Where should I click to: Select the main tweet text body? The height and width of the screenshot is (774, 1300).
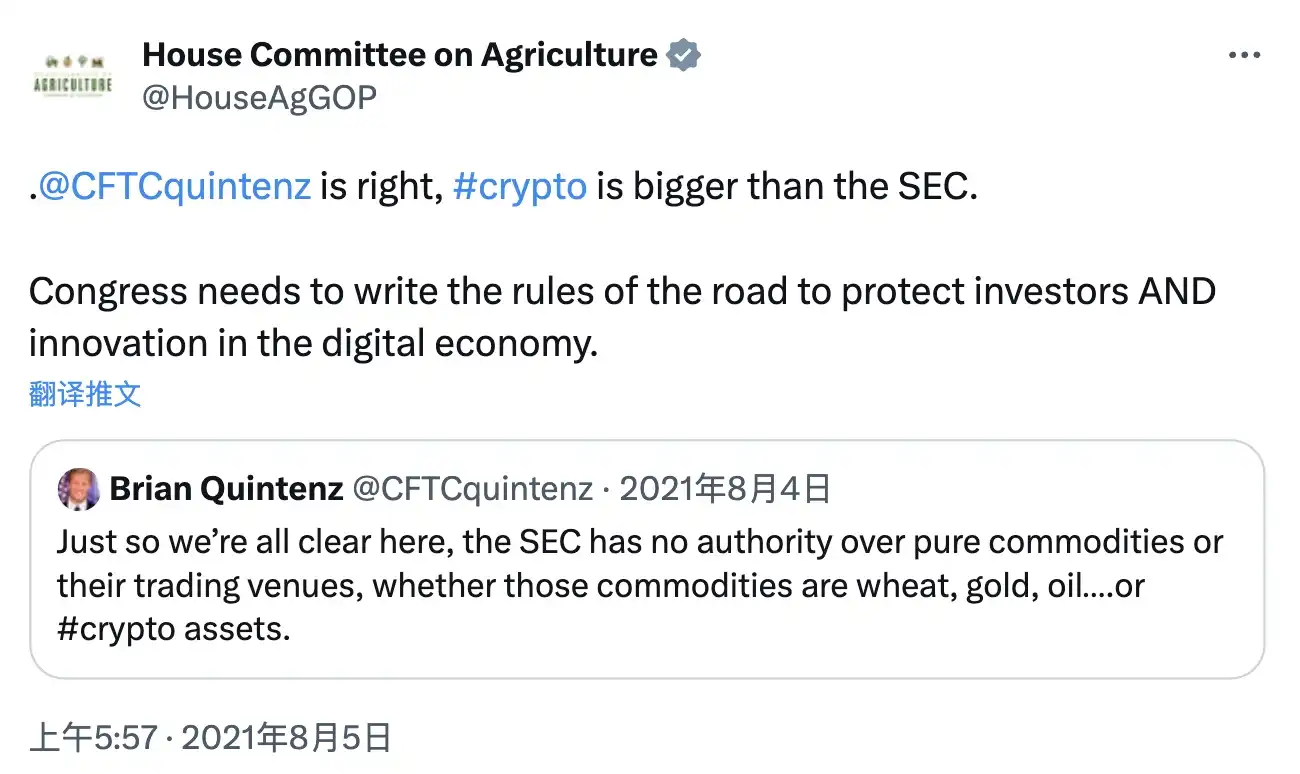[x=620, y=290]
